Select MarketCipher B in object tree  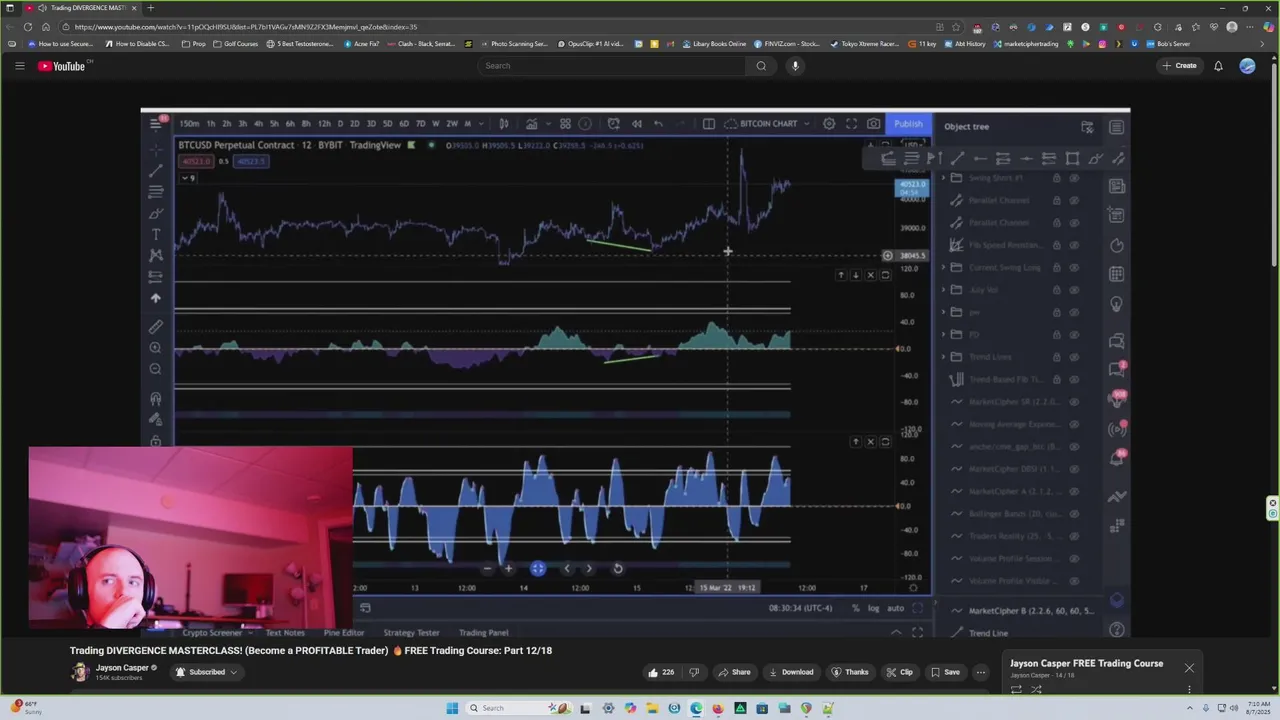1031,611
